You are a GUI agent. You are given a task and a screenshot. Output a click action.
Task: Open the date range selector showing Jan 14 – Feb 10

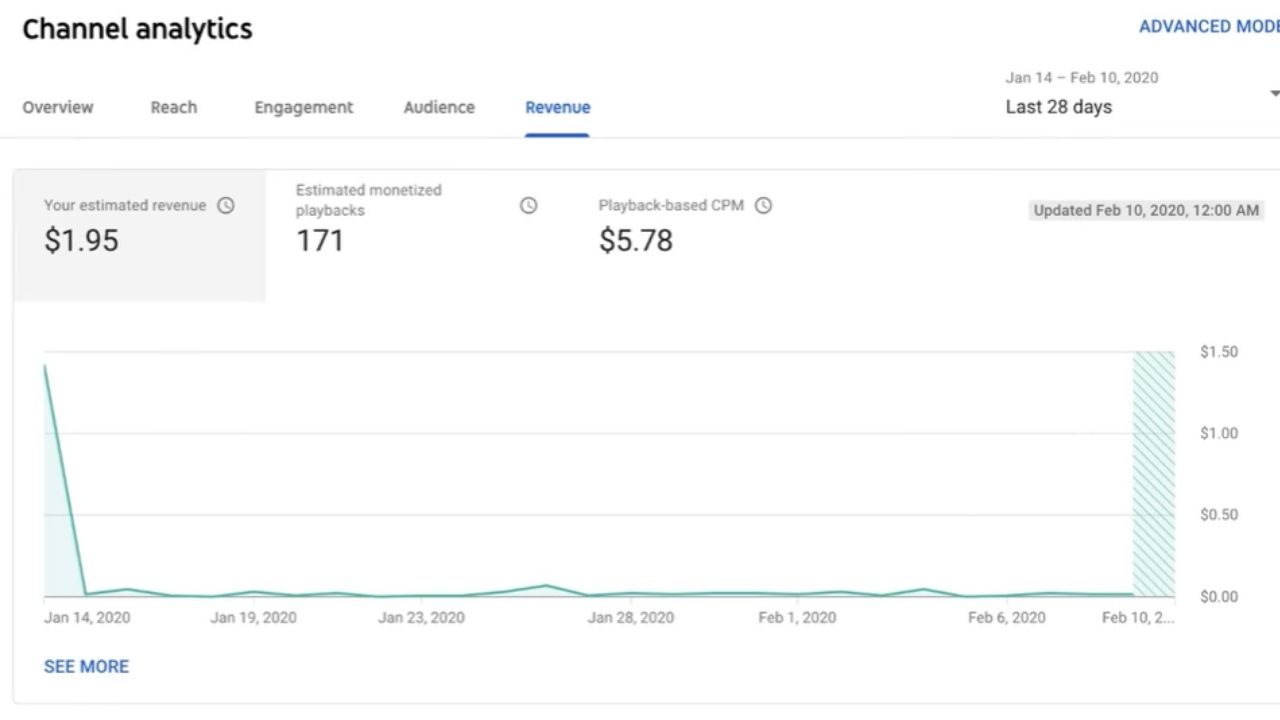pyautogui.click(x=1081, y=77)
